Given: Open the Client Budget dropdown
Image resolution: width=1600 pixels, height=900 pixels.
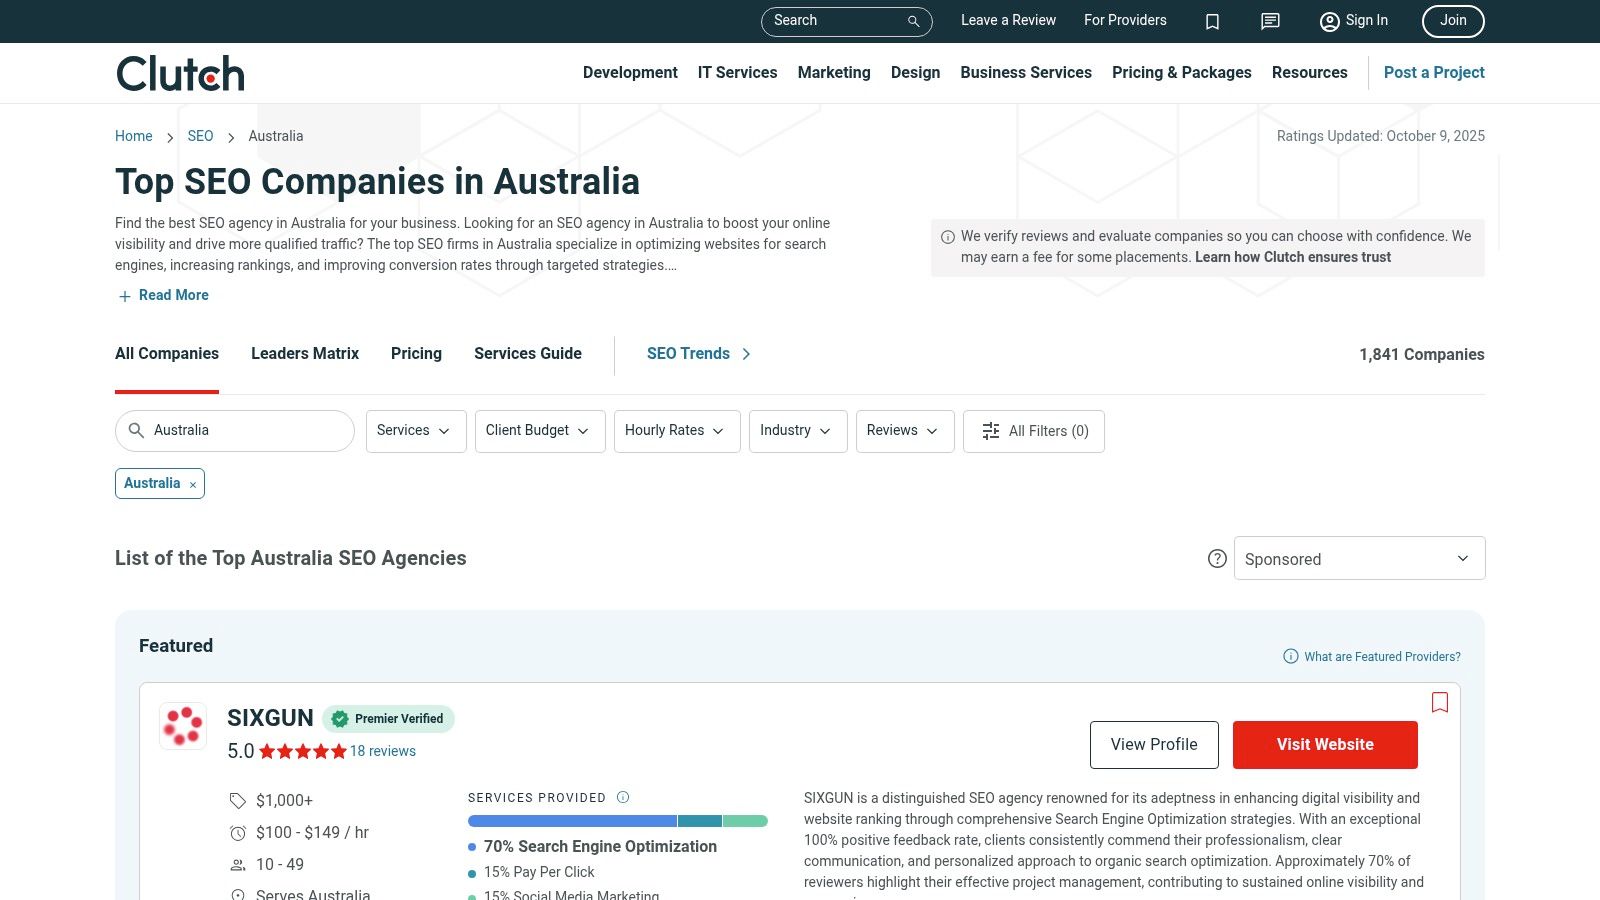Looking at the screenshot, I should (x=539, y=431).
